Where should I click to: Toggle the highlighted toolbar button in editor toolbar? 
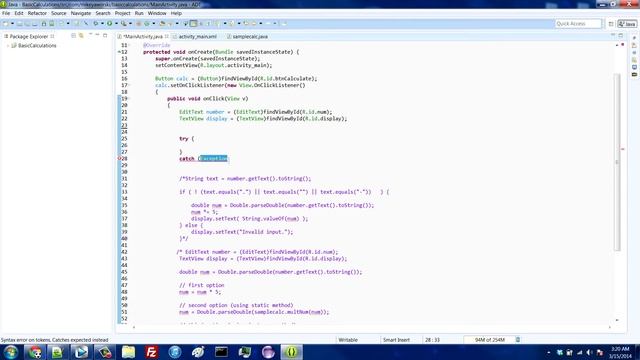[x=193, y=24]
